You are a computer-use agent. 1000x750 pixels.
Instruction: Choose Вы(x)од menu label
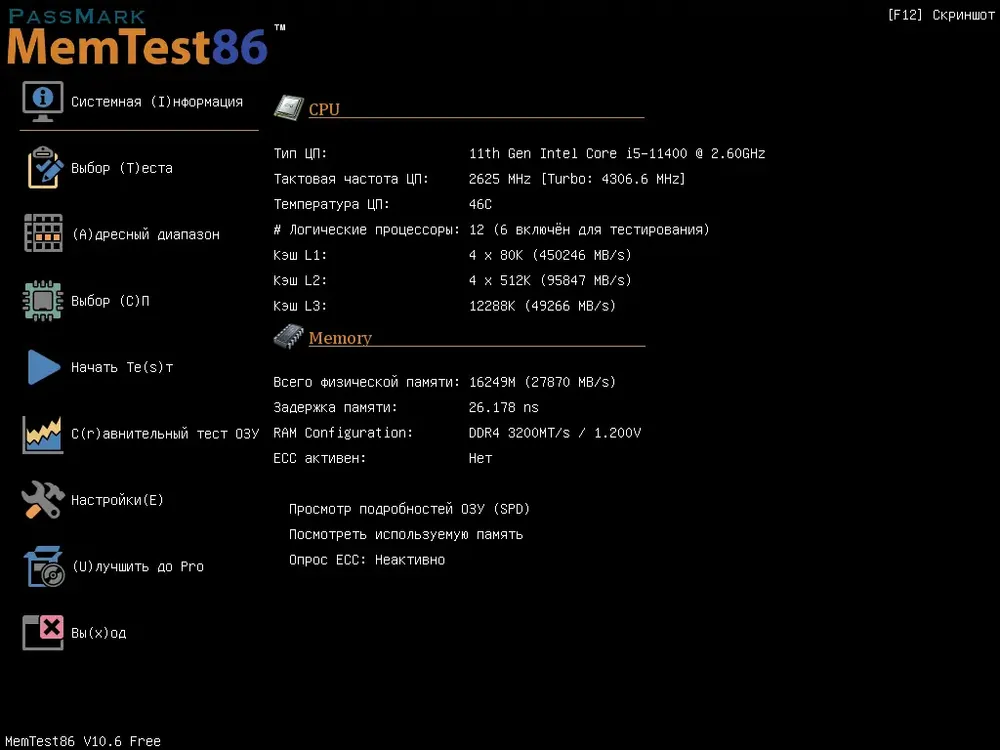99,633
